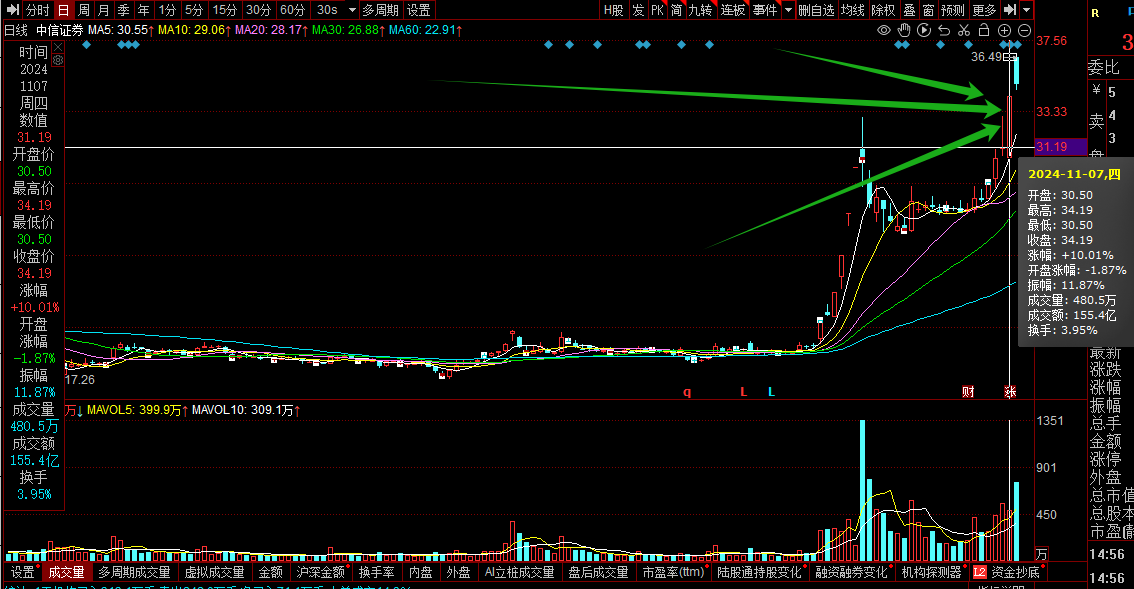This screenshot has width=1134, height=589.
Task: Toggle the 连板 indicator
Action: tap(733, 10)
